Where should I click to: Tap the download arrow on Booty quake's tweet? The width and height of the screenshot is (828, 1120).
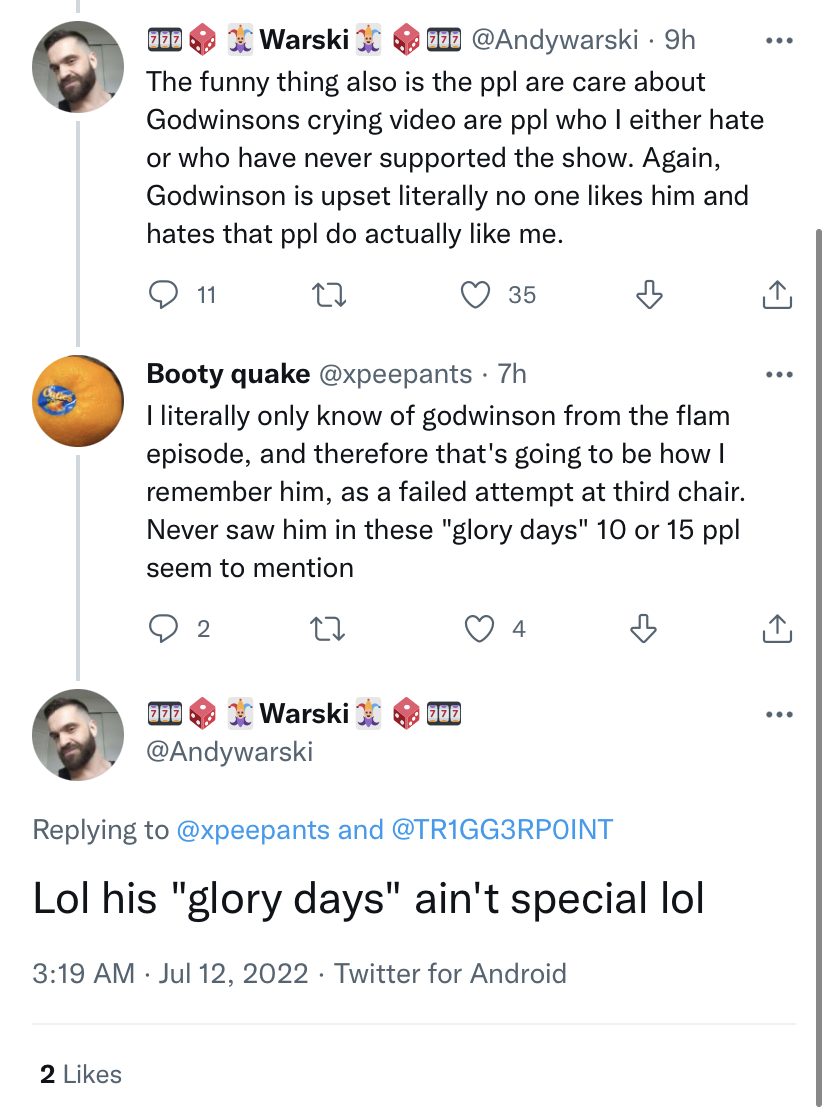click(x=643, y=629)
